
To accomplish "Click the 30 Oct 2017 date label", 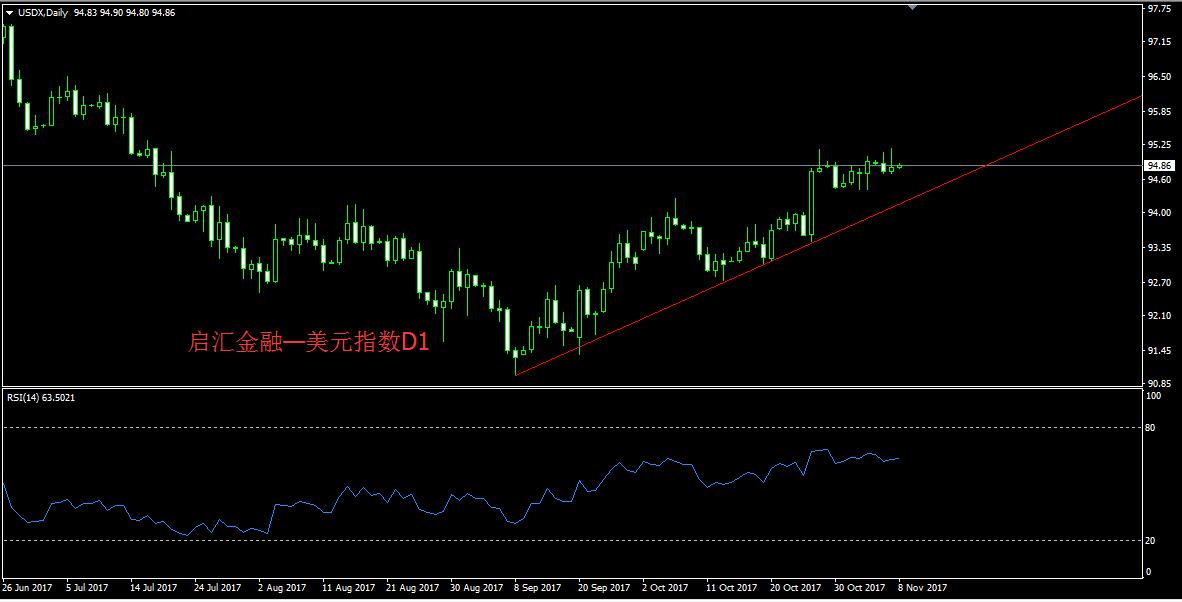I will point(859,588).
